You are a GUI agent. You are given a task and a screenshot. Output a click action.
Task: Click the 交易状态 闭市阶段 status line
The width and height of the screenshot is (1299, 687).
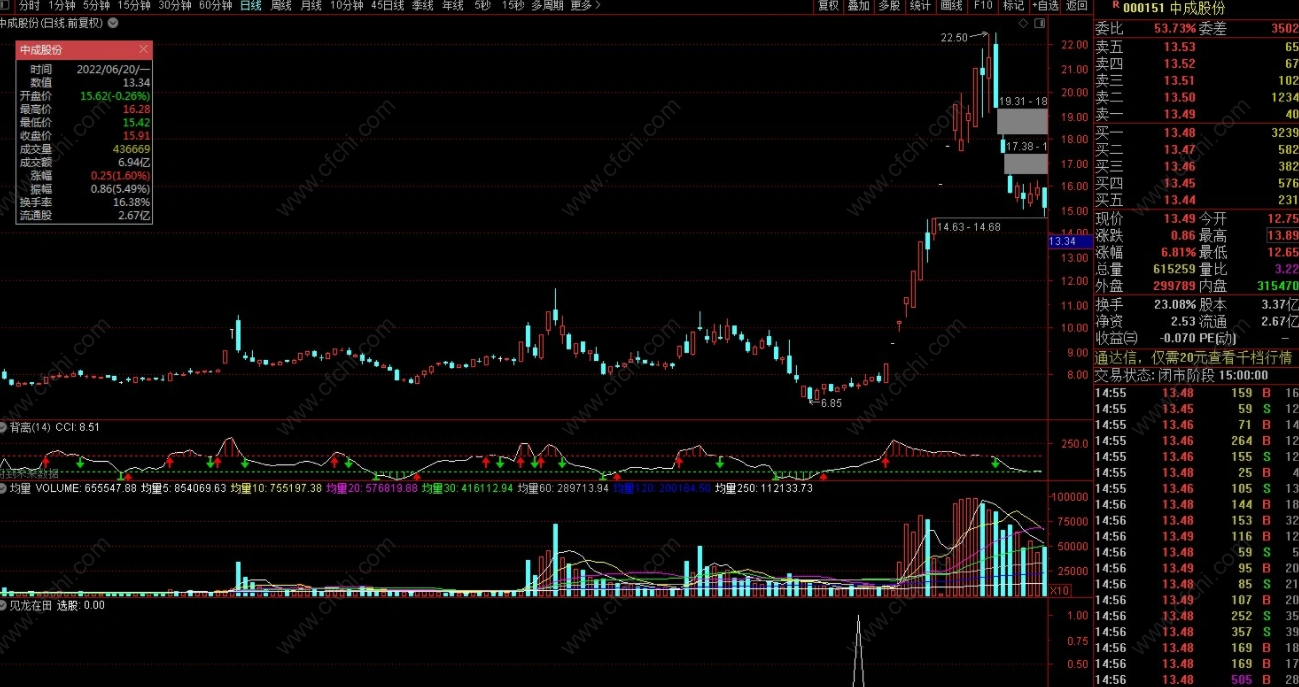[1181, 375]
